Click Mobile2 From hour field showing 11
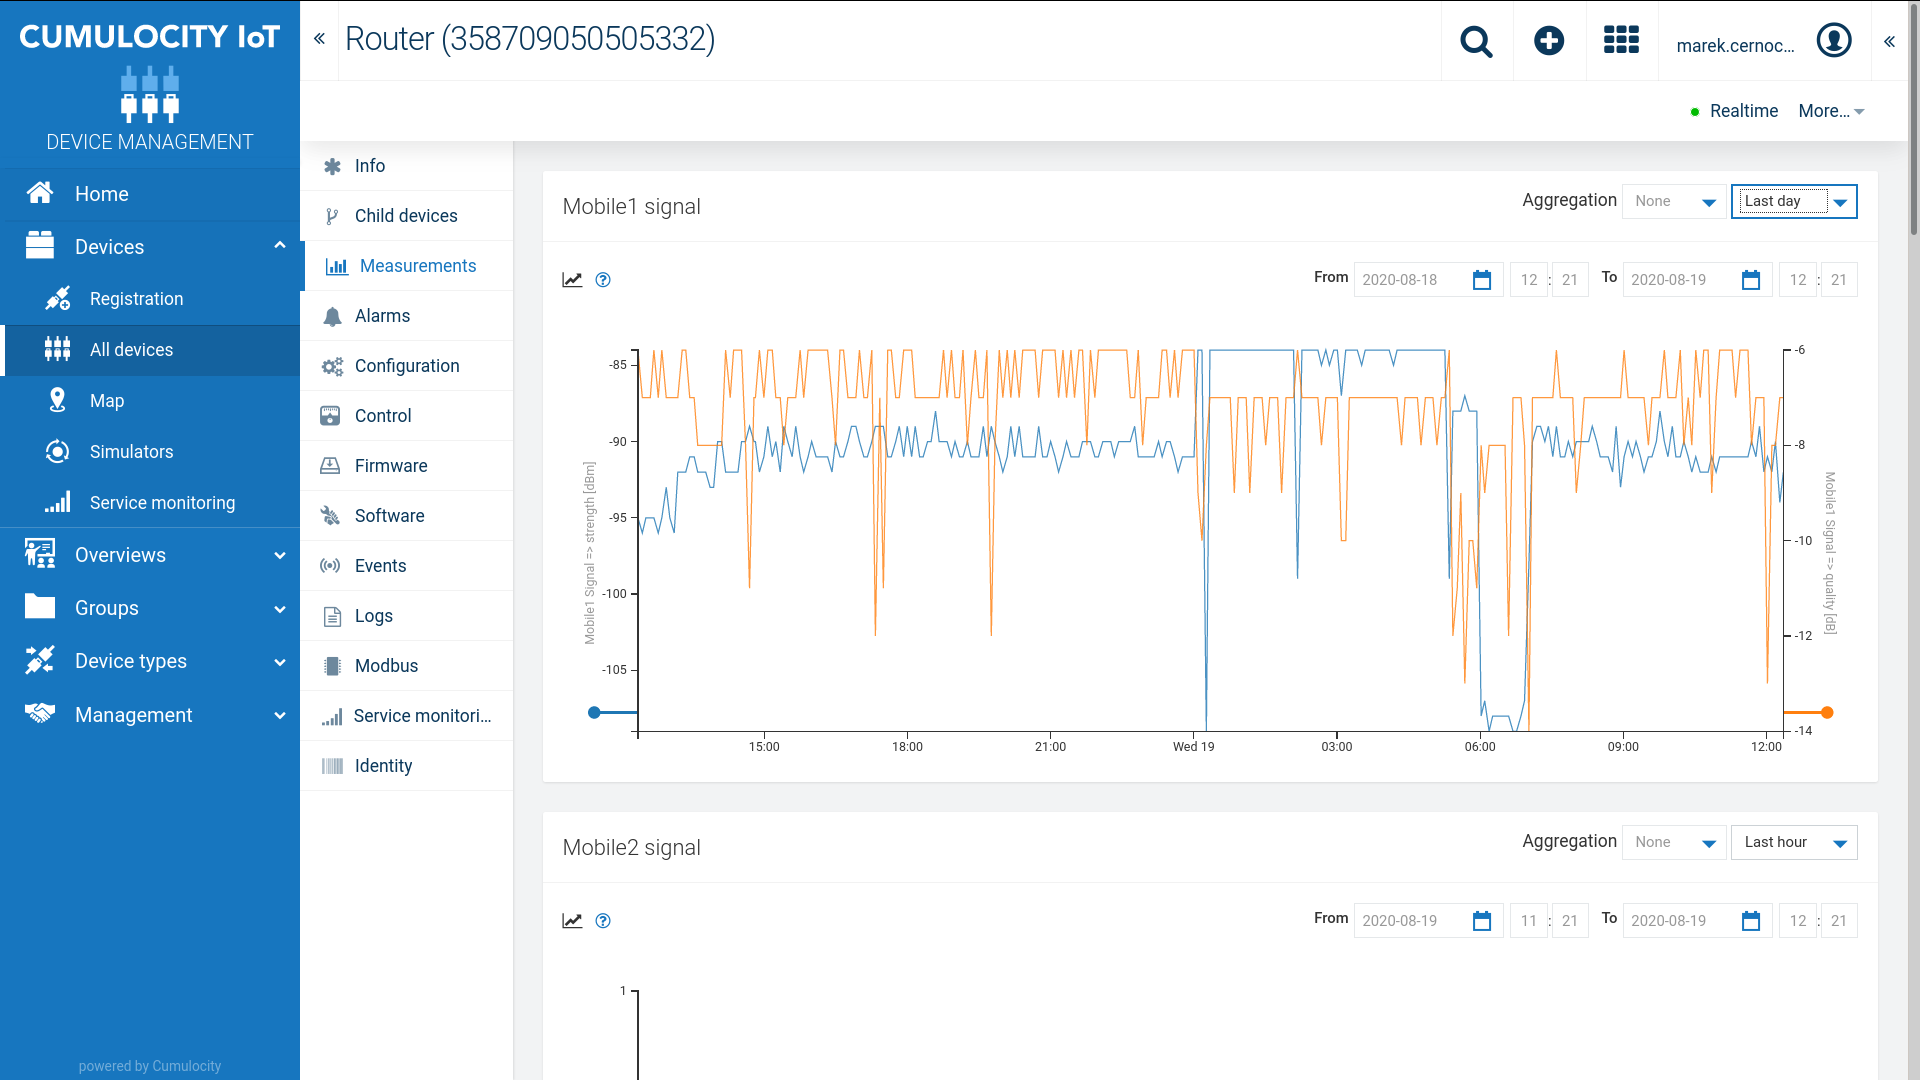Screen dimensions: 1920x1080 (1529, 921)
